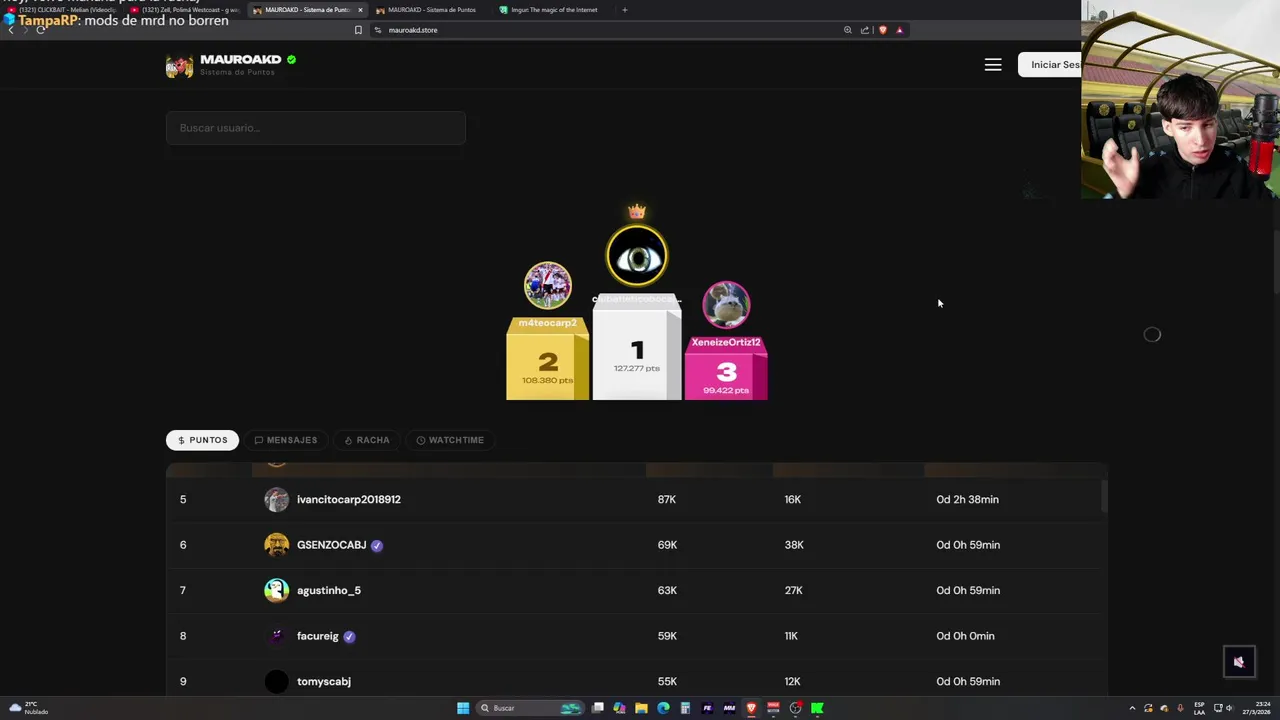
Task: Switch to second MAUROAKD Sistema de Puntos tab
Action: (x=431, y=10)
